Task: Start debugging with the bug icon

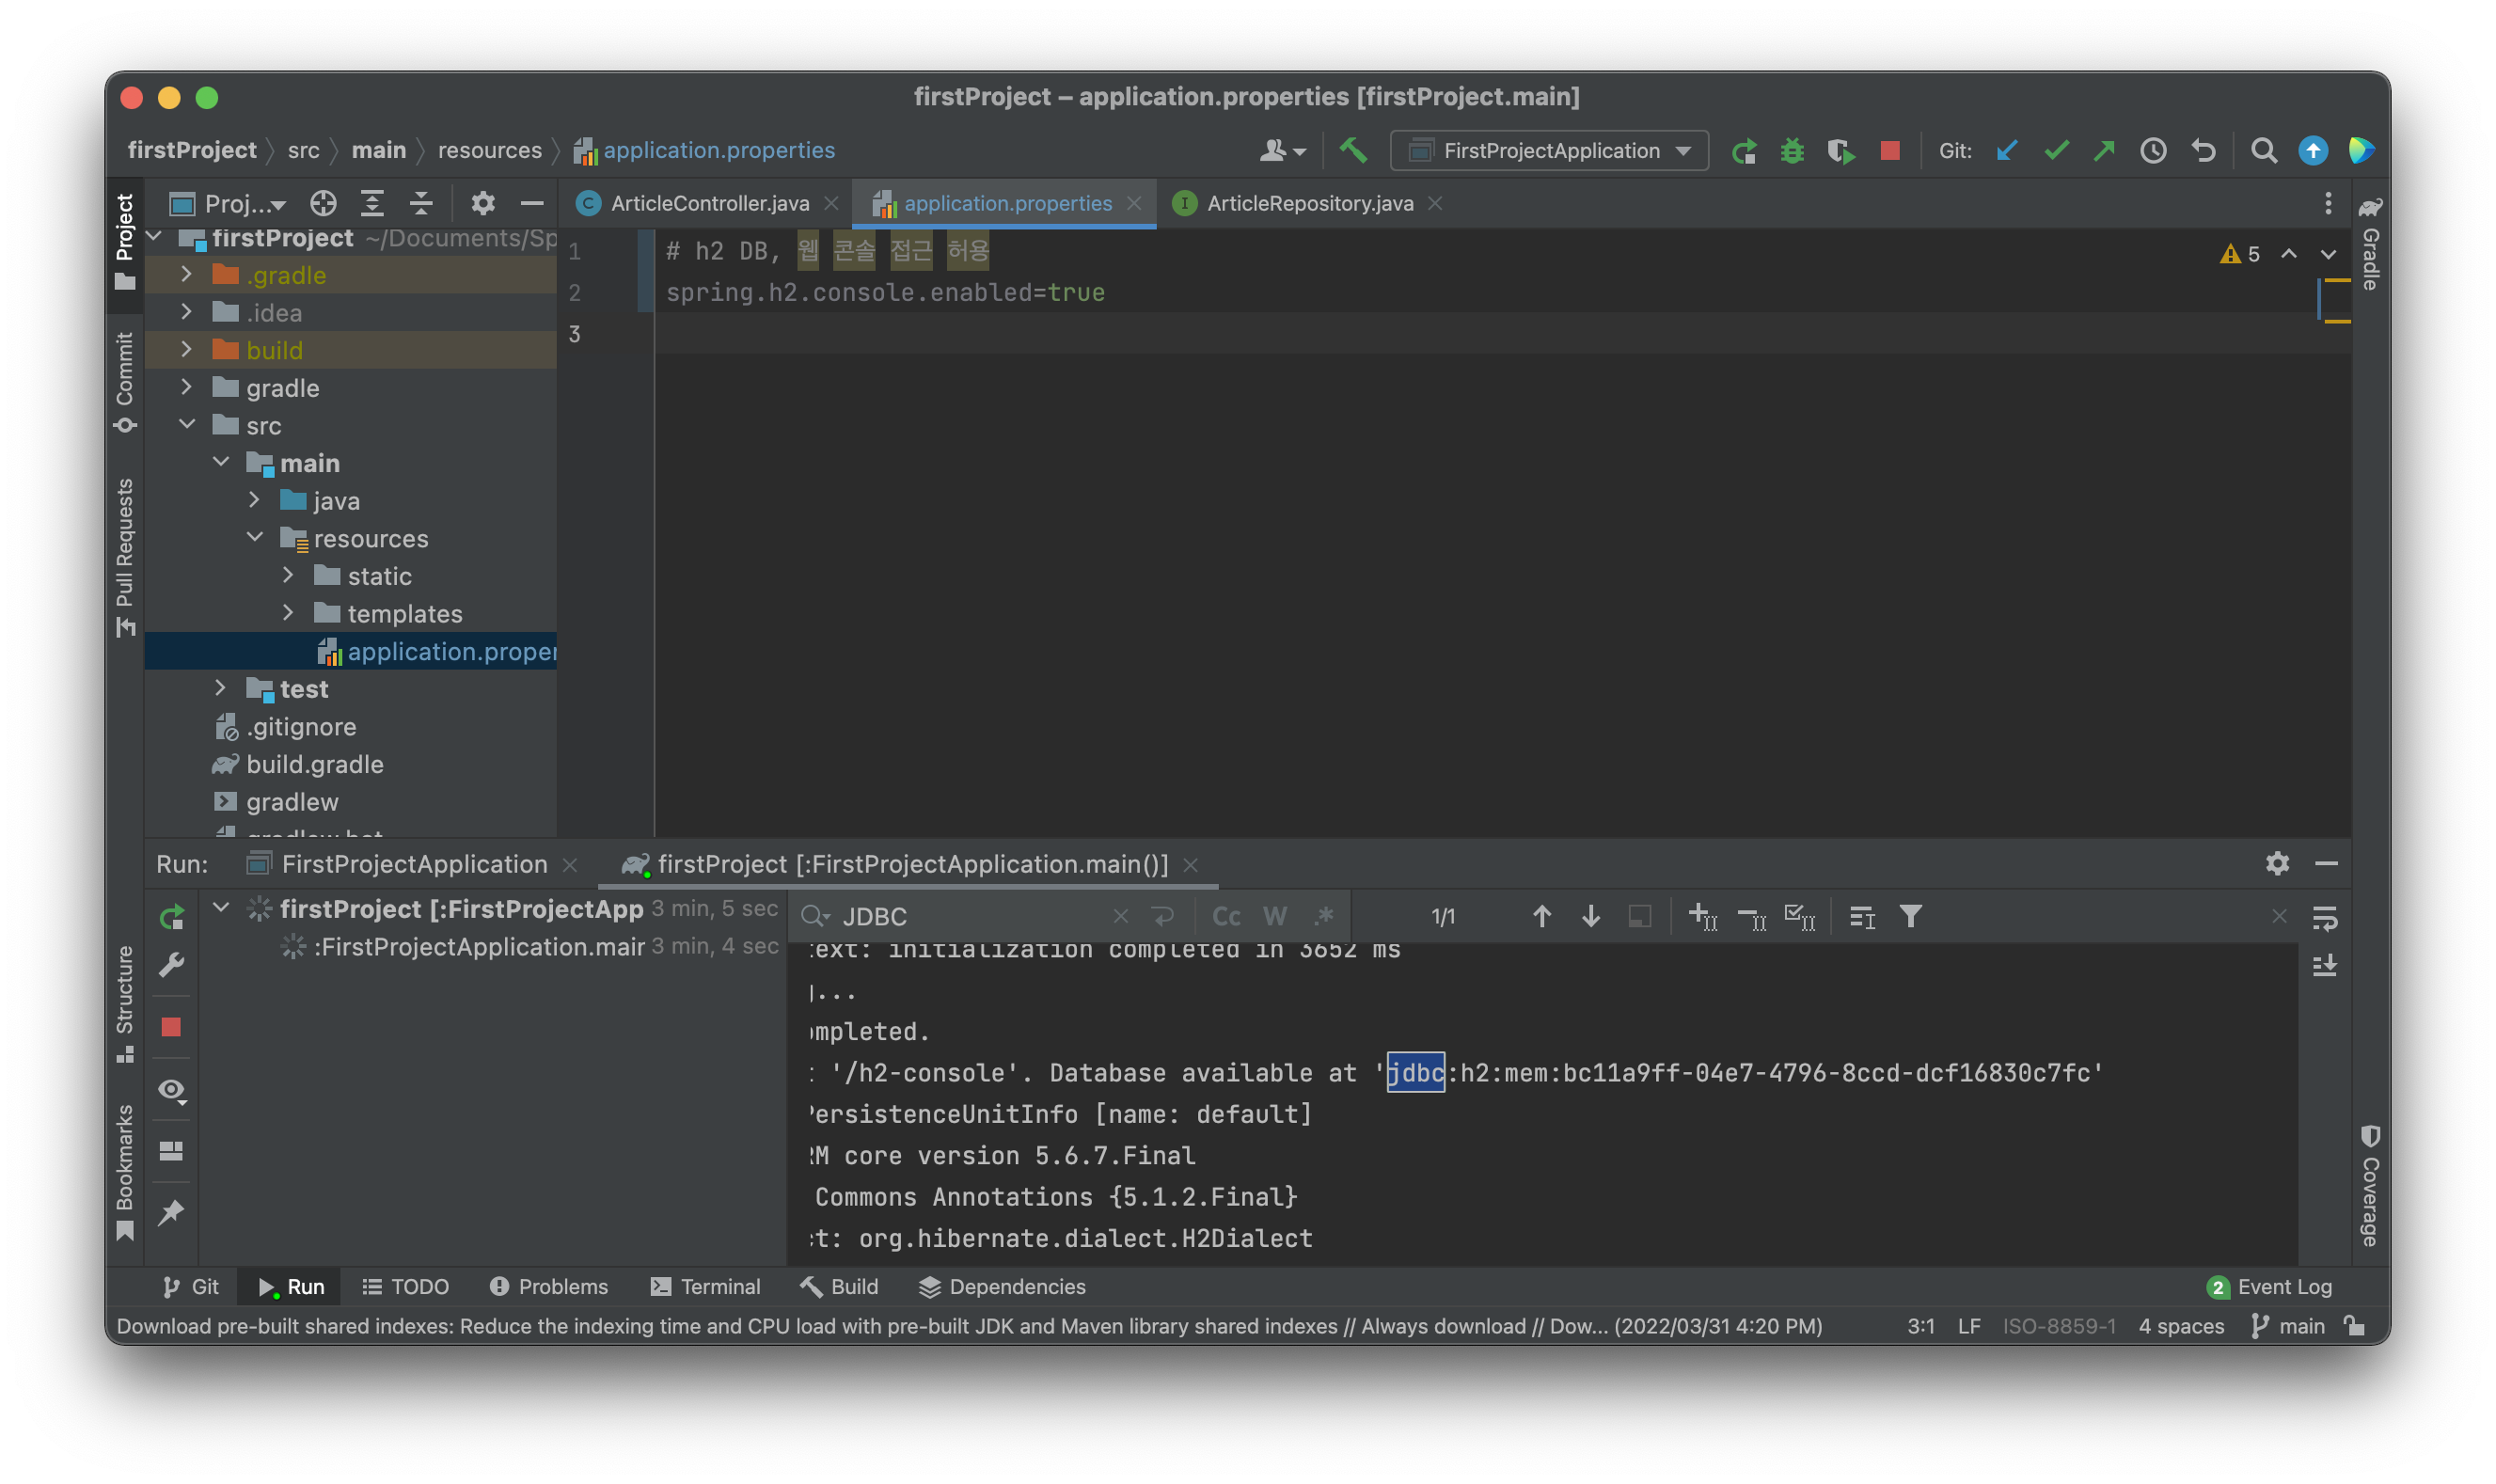Action: [1793, 150]
